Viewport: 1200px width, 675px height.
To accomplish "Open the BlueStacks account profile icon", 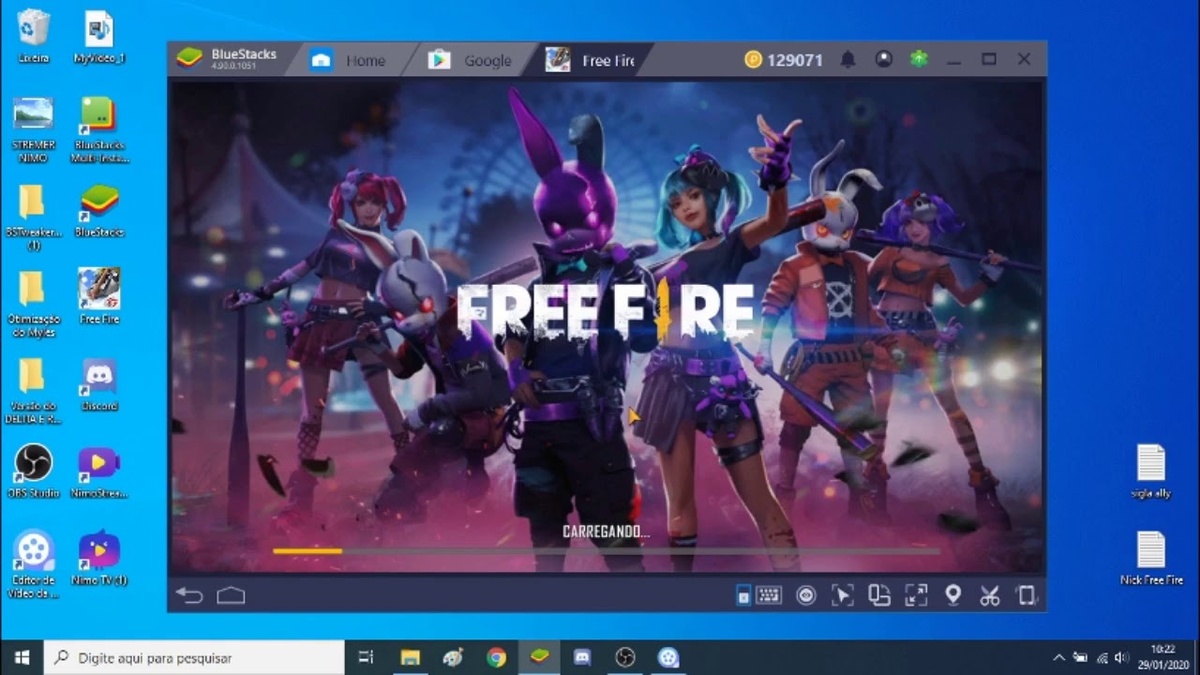I will pyautogui.click(x=883, y=60).
